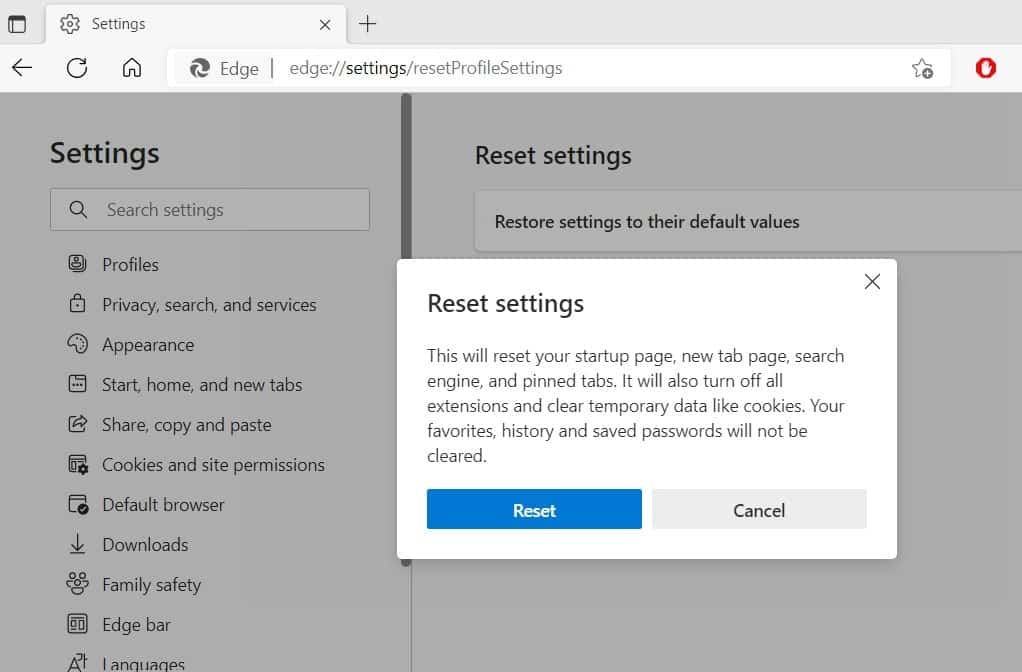The width and height of the screenshot is (1022, 672).
Task: Go to Start, home, and new tabs
Action: coord(201,385)
